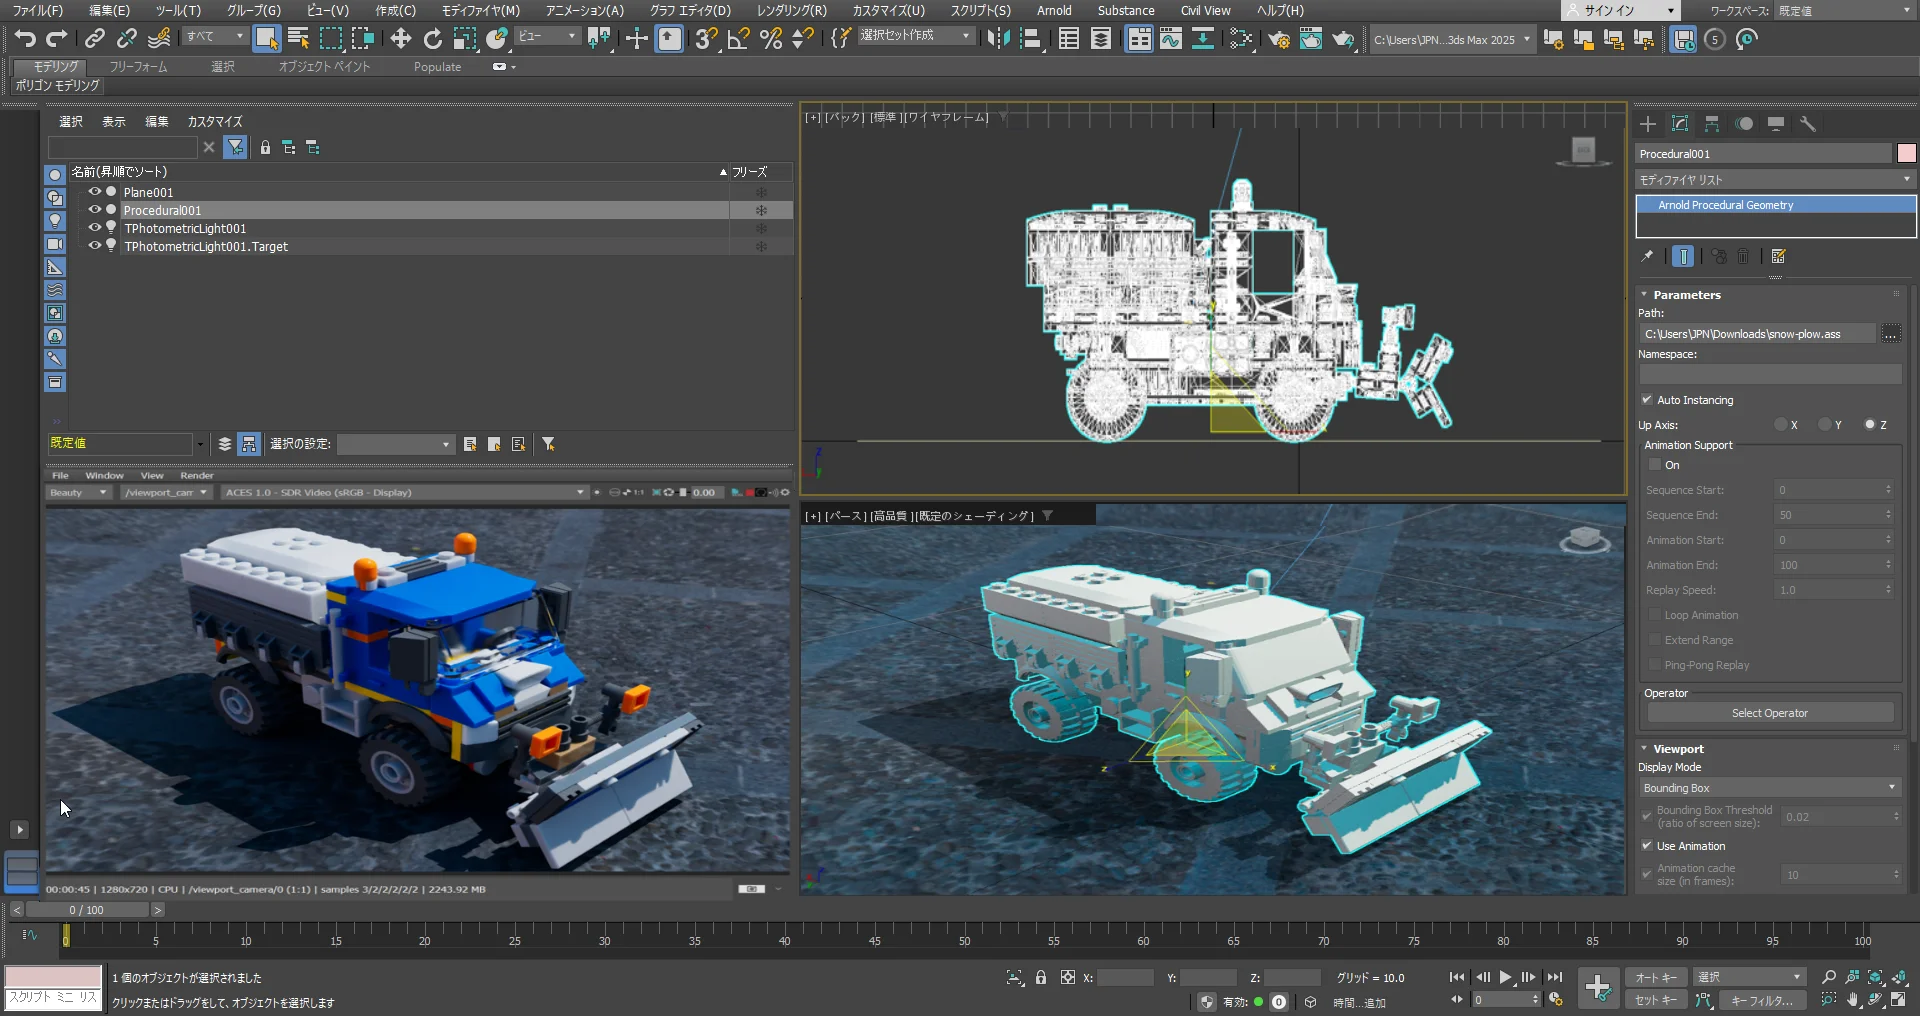Click the pink object color swatch
1920x1016 pixels.
click(x=1906, y=154)
